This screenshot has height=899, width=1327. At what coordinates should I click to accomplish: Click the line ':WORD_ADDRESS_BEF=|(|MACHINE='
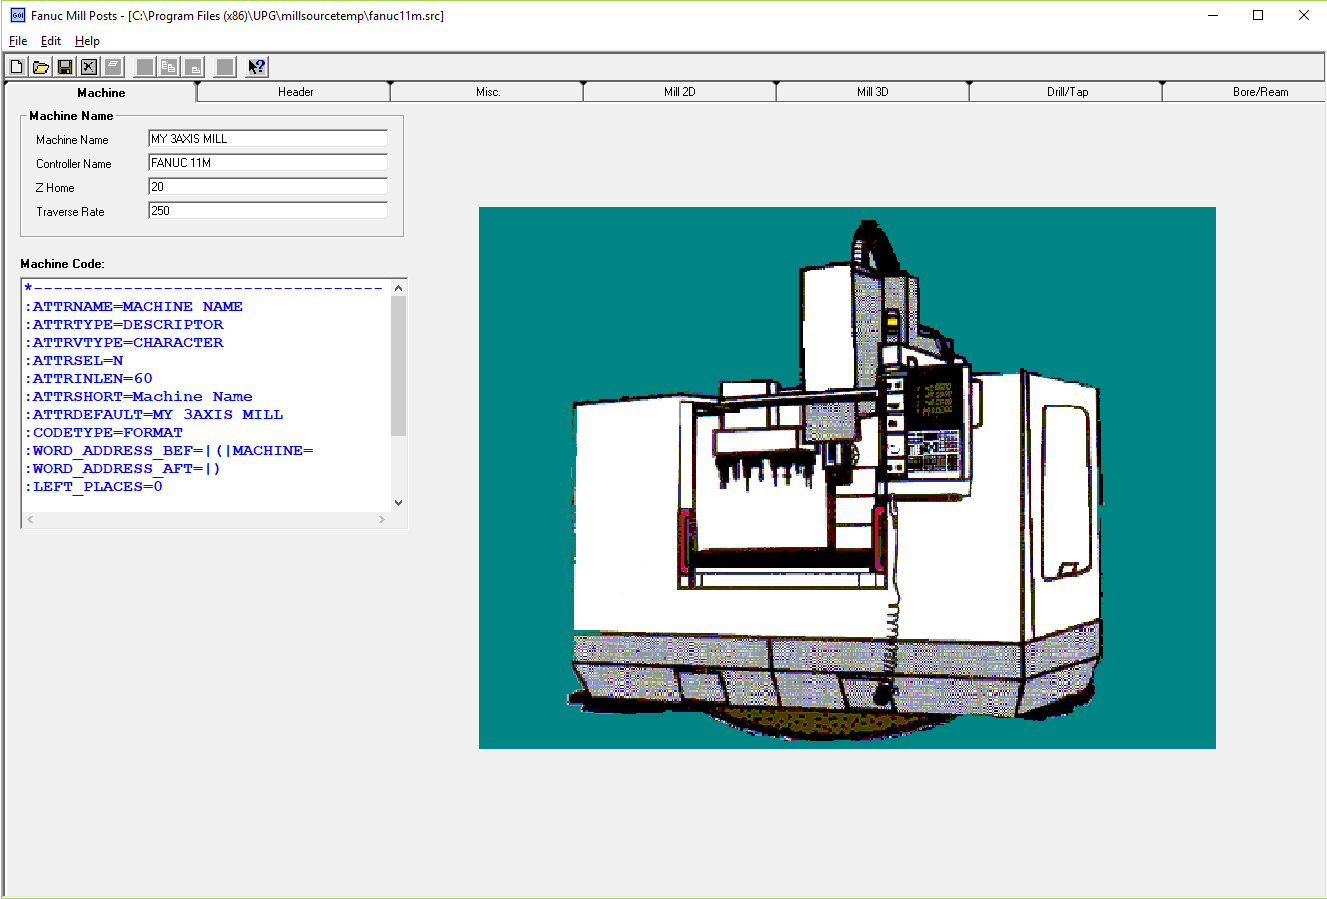pyautogui.click(x=169, y=451)
